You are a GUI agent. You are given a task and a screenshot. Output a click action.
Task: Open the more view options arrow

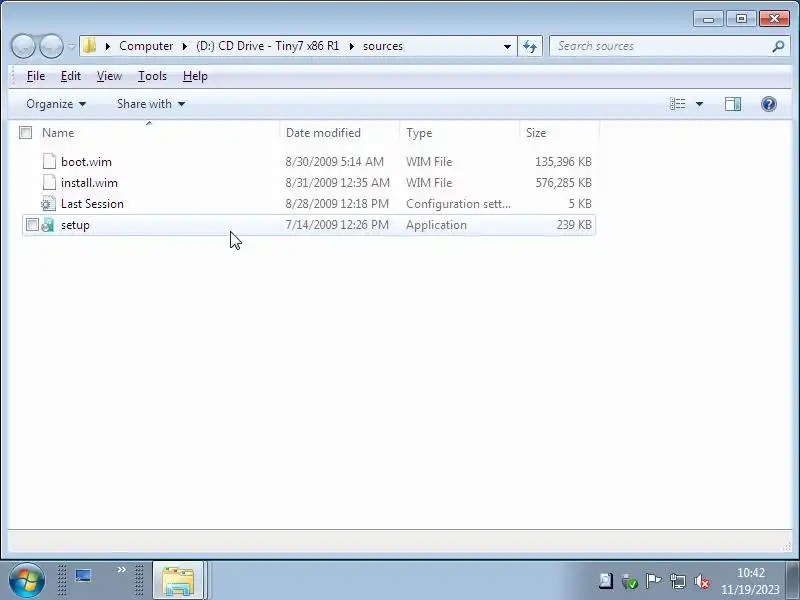click(x=699, y=104)
